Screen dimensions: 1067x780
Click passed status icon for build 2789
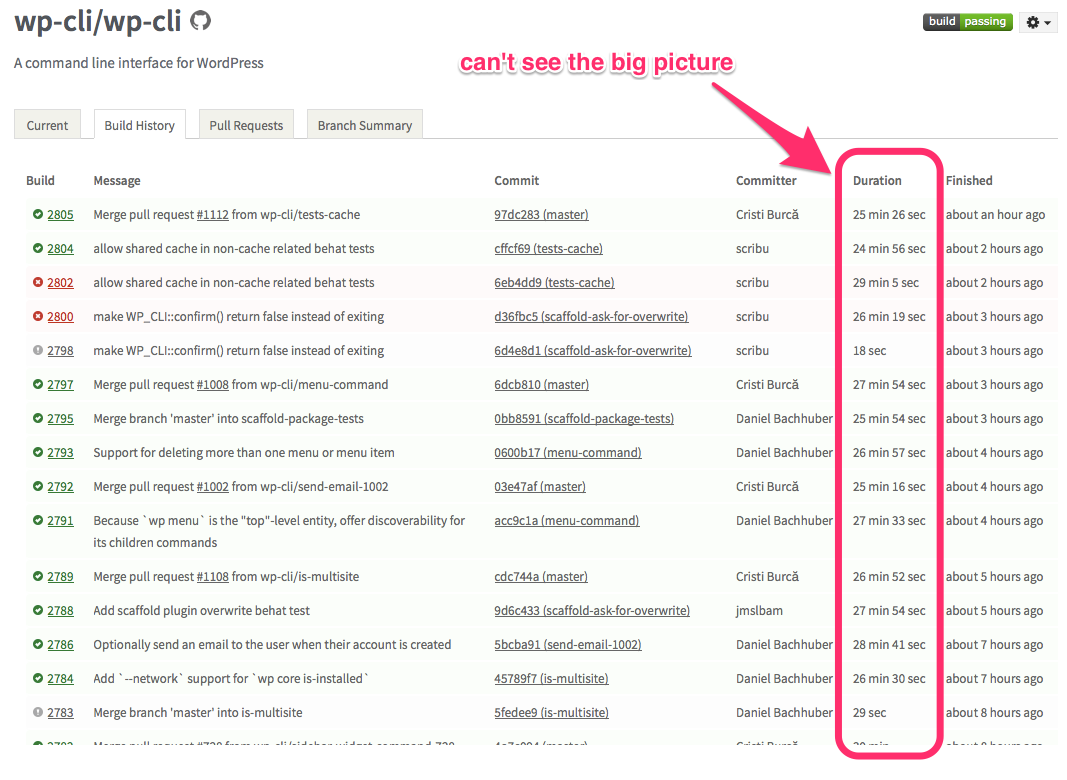coord(38,576)
